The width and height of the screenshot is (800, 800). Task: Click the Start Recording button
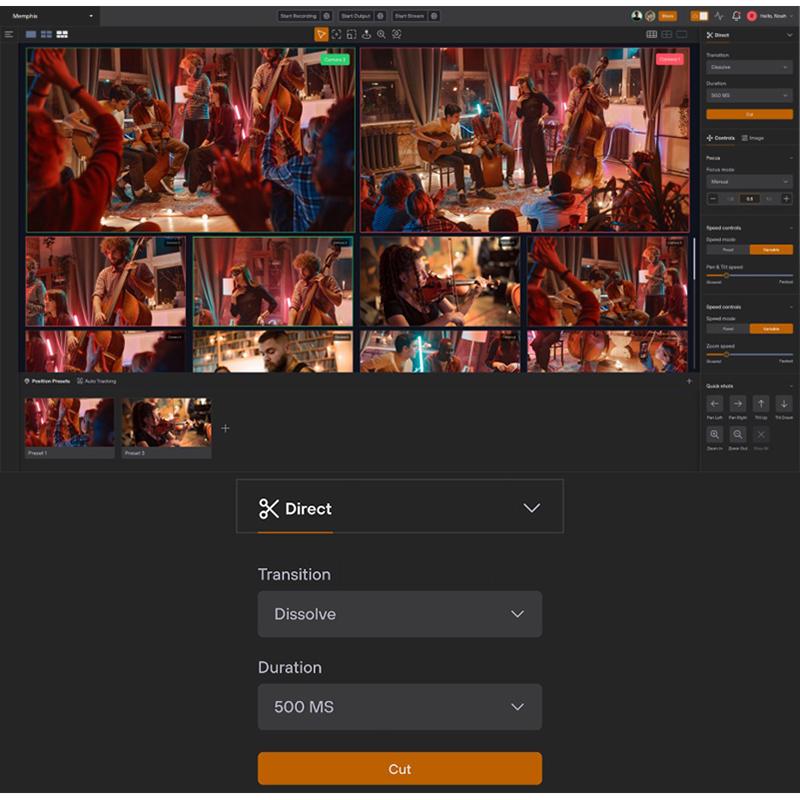pos(298,16)
